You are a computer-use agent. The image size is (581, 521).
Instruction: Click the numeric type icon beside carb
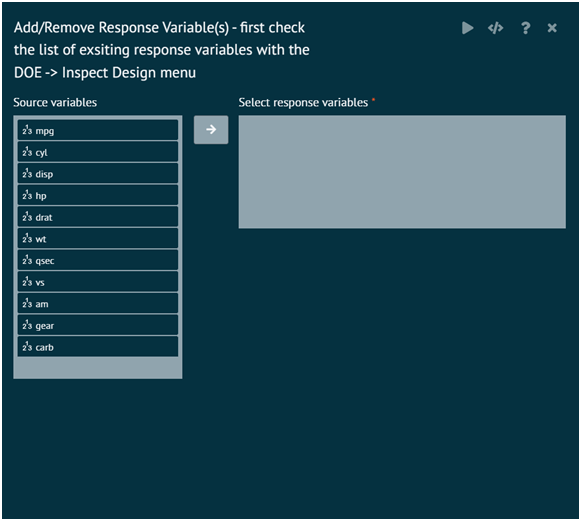[x=27, y=346]
